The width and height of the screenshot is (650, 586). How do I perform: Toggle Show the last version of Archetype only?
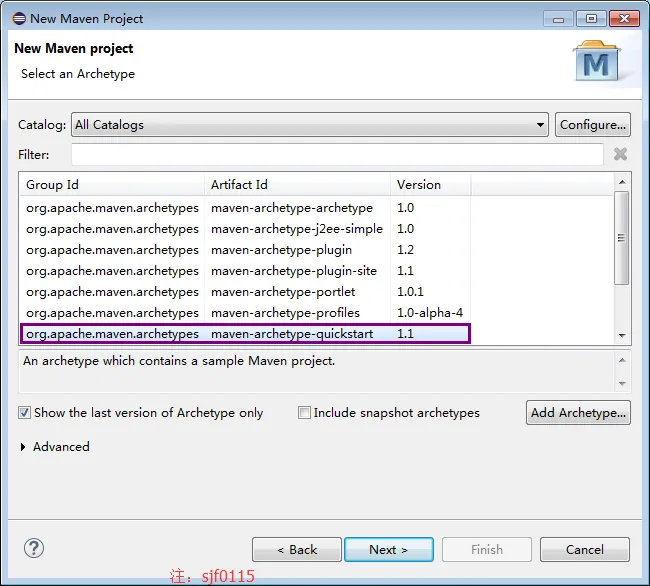pos(24,413)
